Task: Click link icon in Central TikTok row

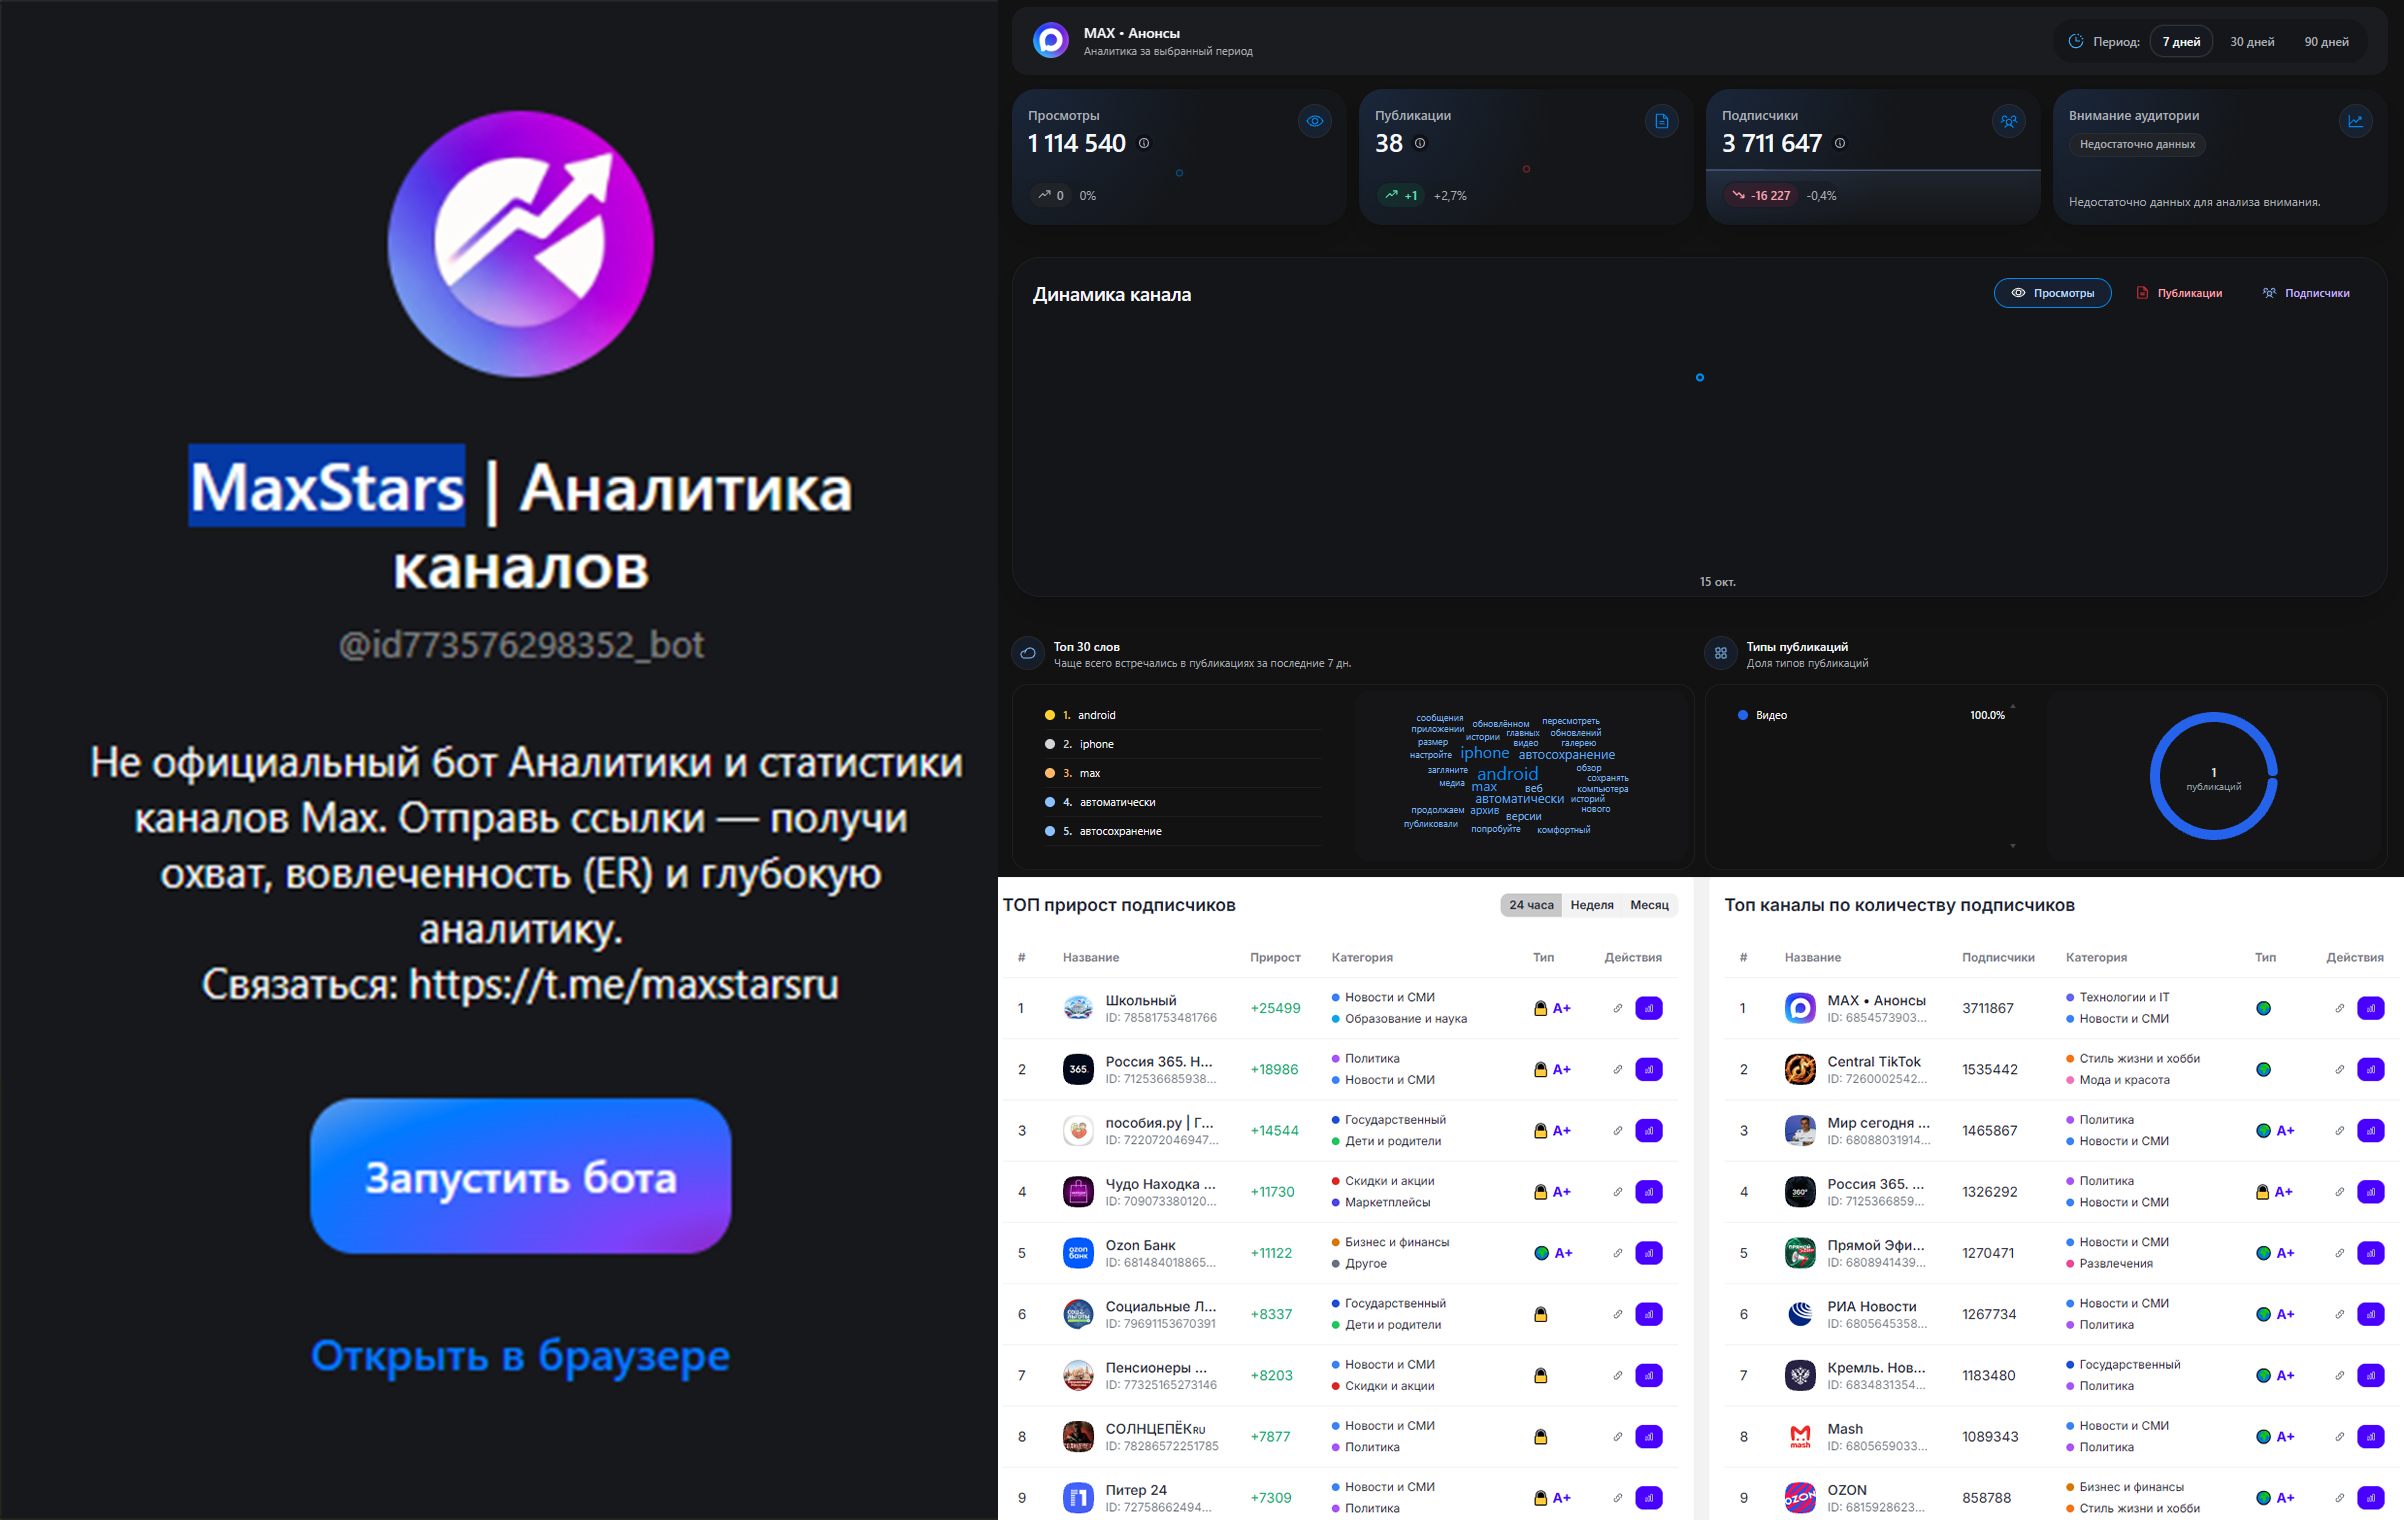Action: click(2340, 1070)
